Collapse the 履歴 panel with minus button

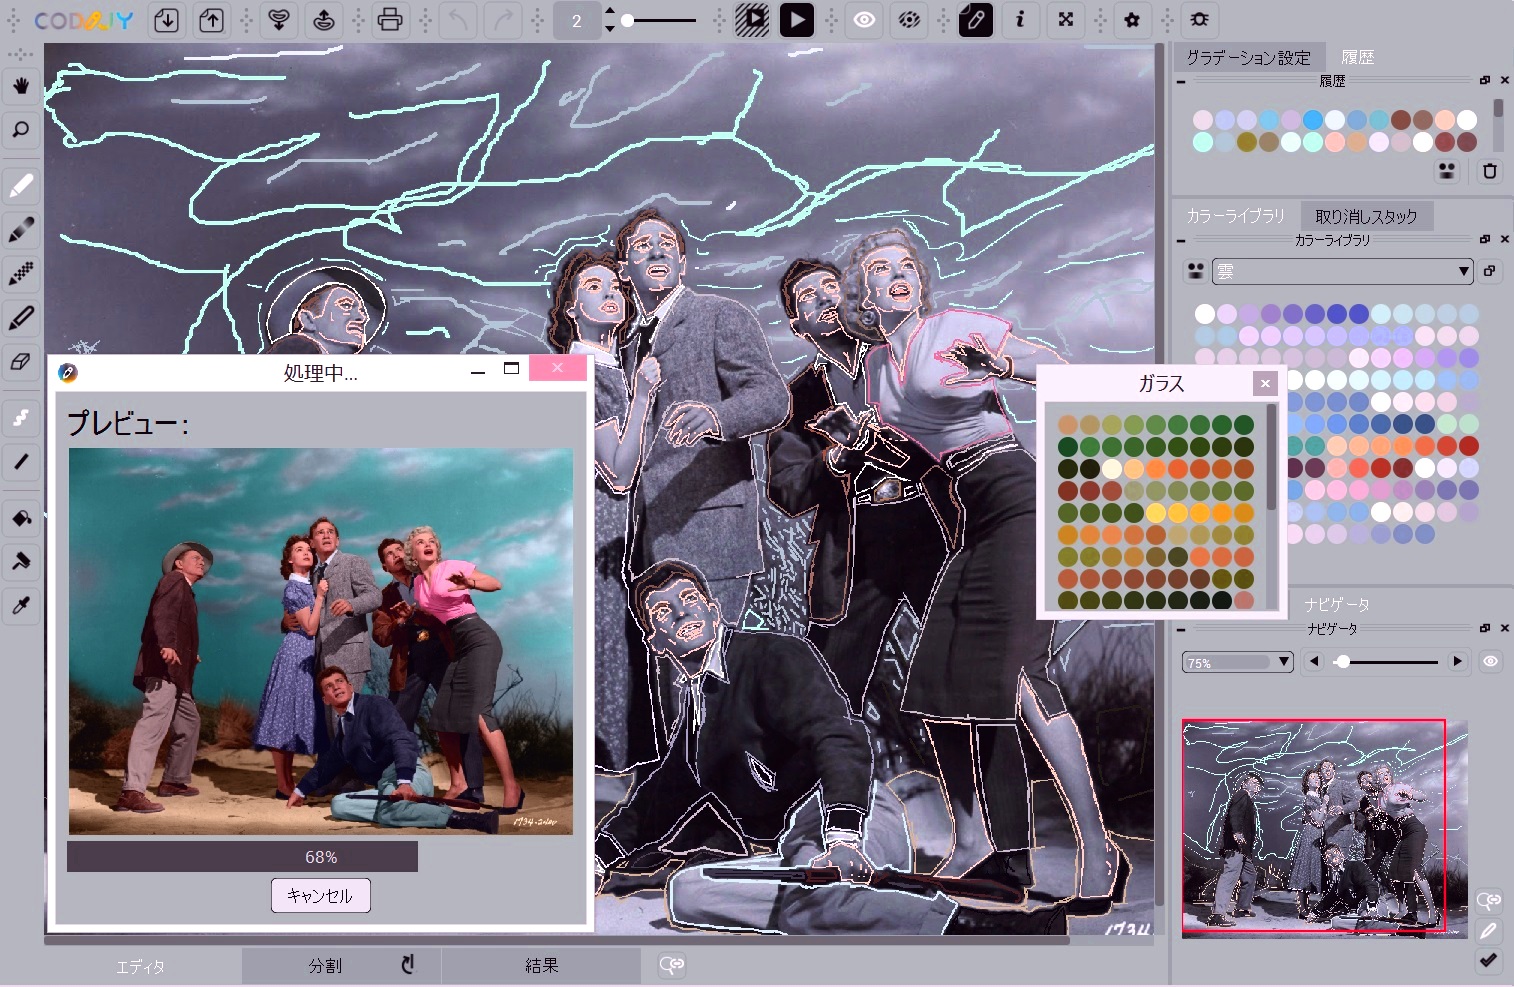pyautogui.click(x=1181, y=81)
